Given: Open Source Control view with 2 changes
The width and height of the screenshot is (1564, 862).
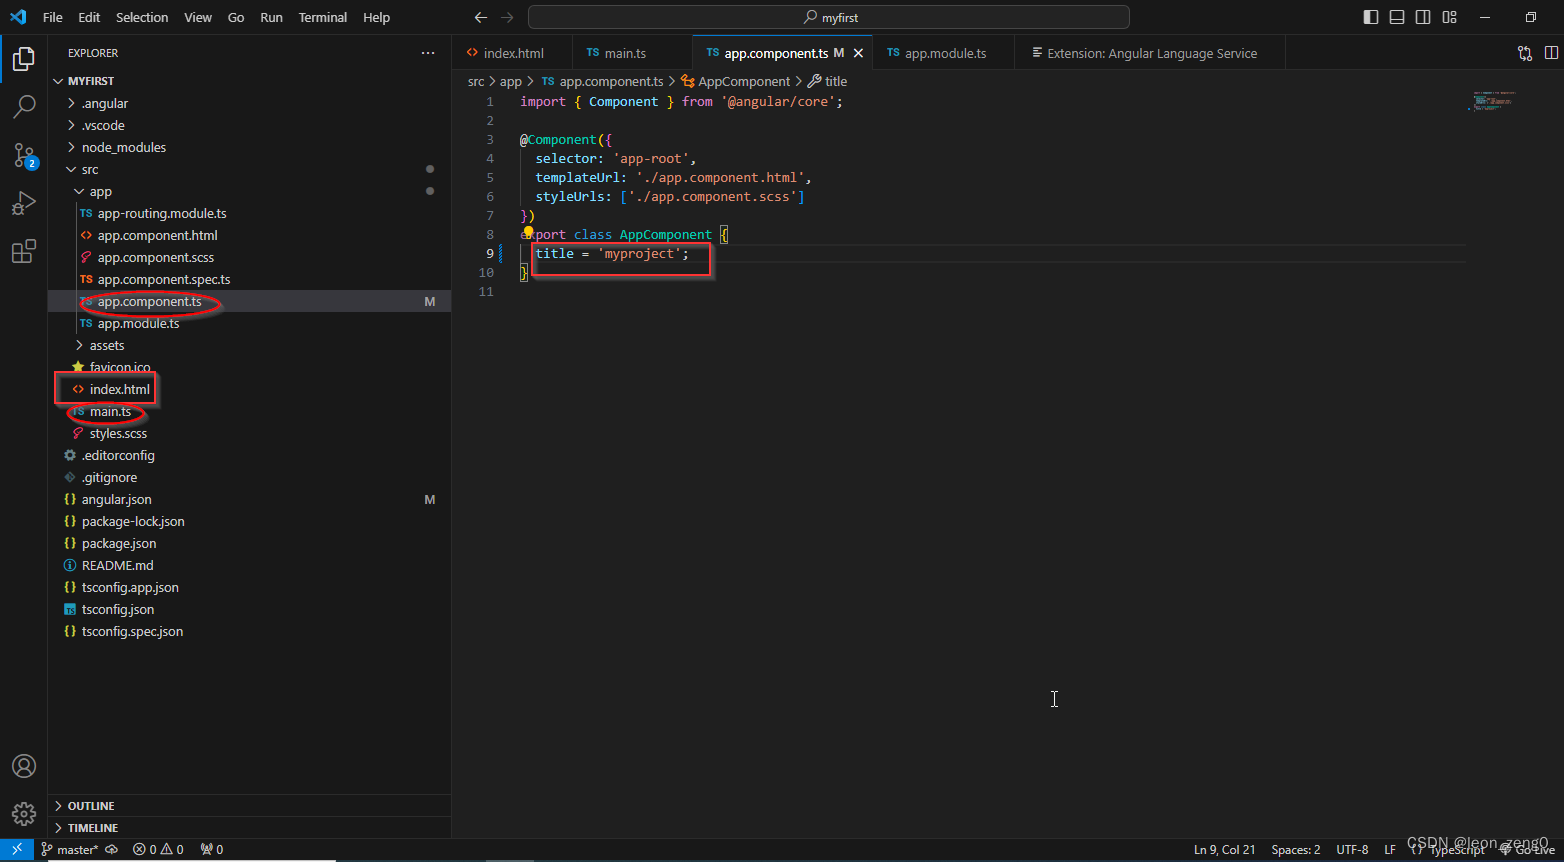Looking at the screenshot, I should [x=24, y=155].
